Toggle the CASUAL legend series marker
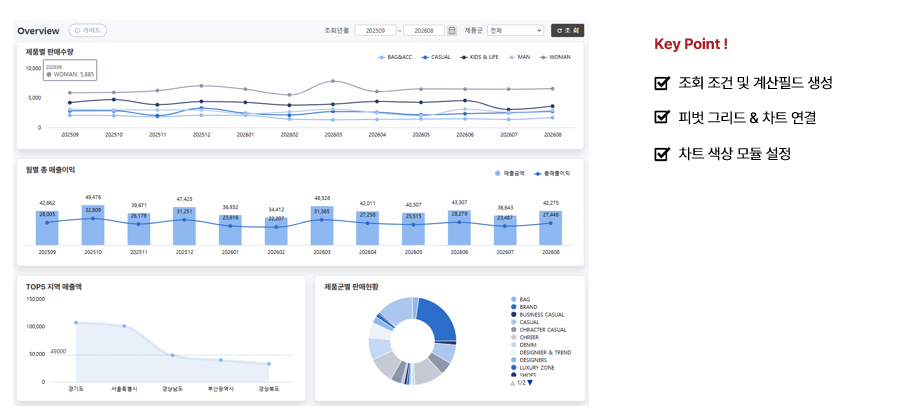This screenshot has height=418, width=908. pyautogui.click(x=426, y=57)
